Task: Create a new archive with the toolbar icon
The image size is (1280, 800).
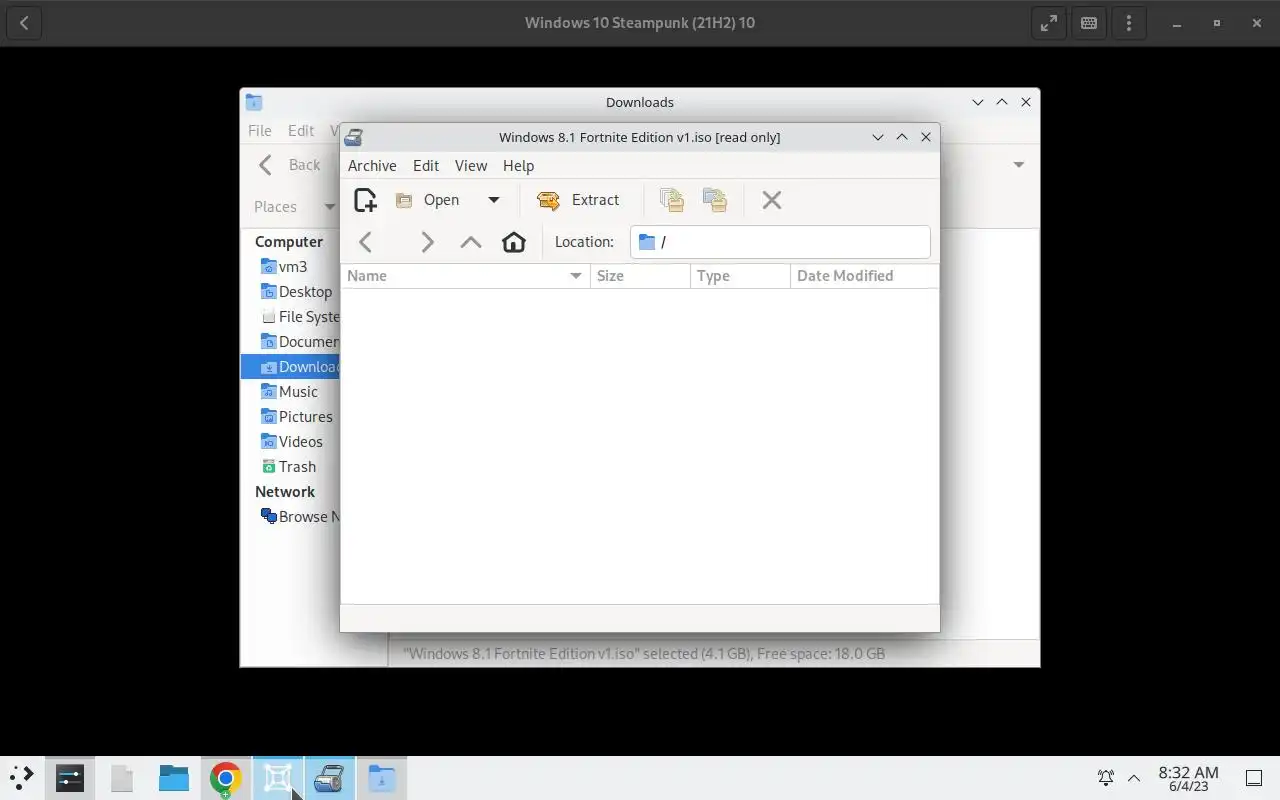Action: (x=366, y=200)
